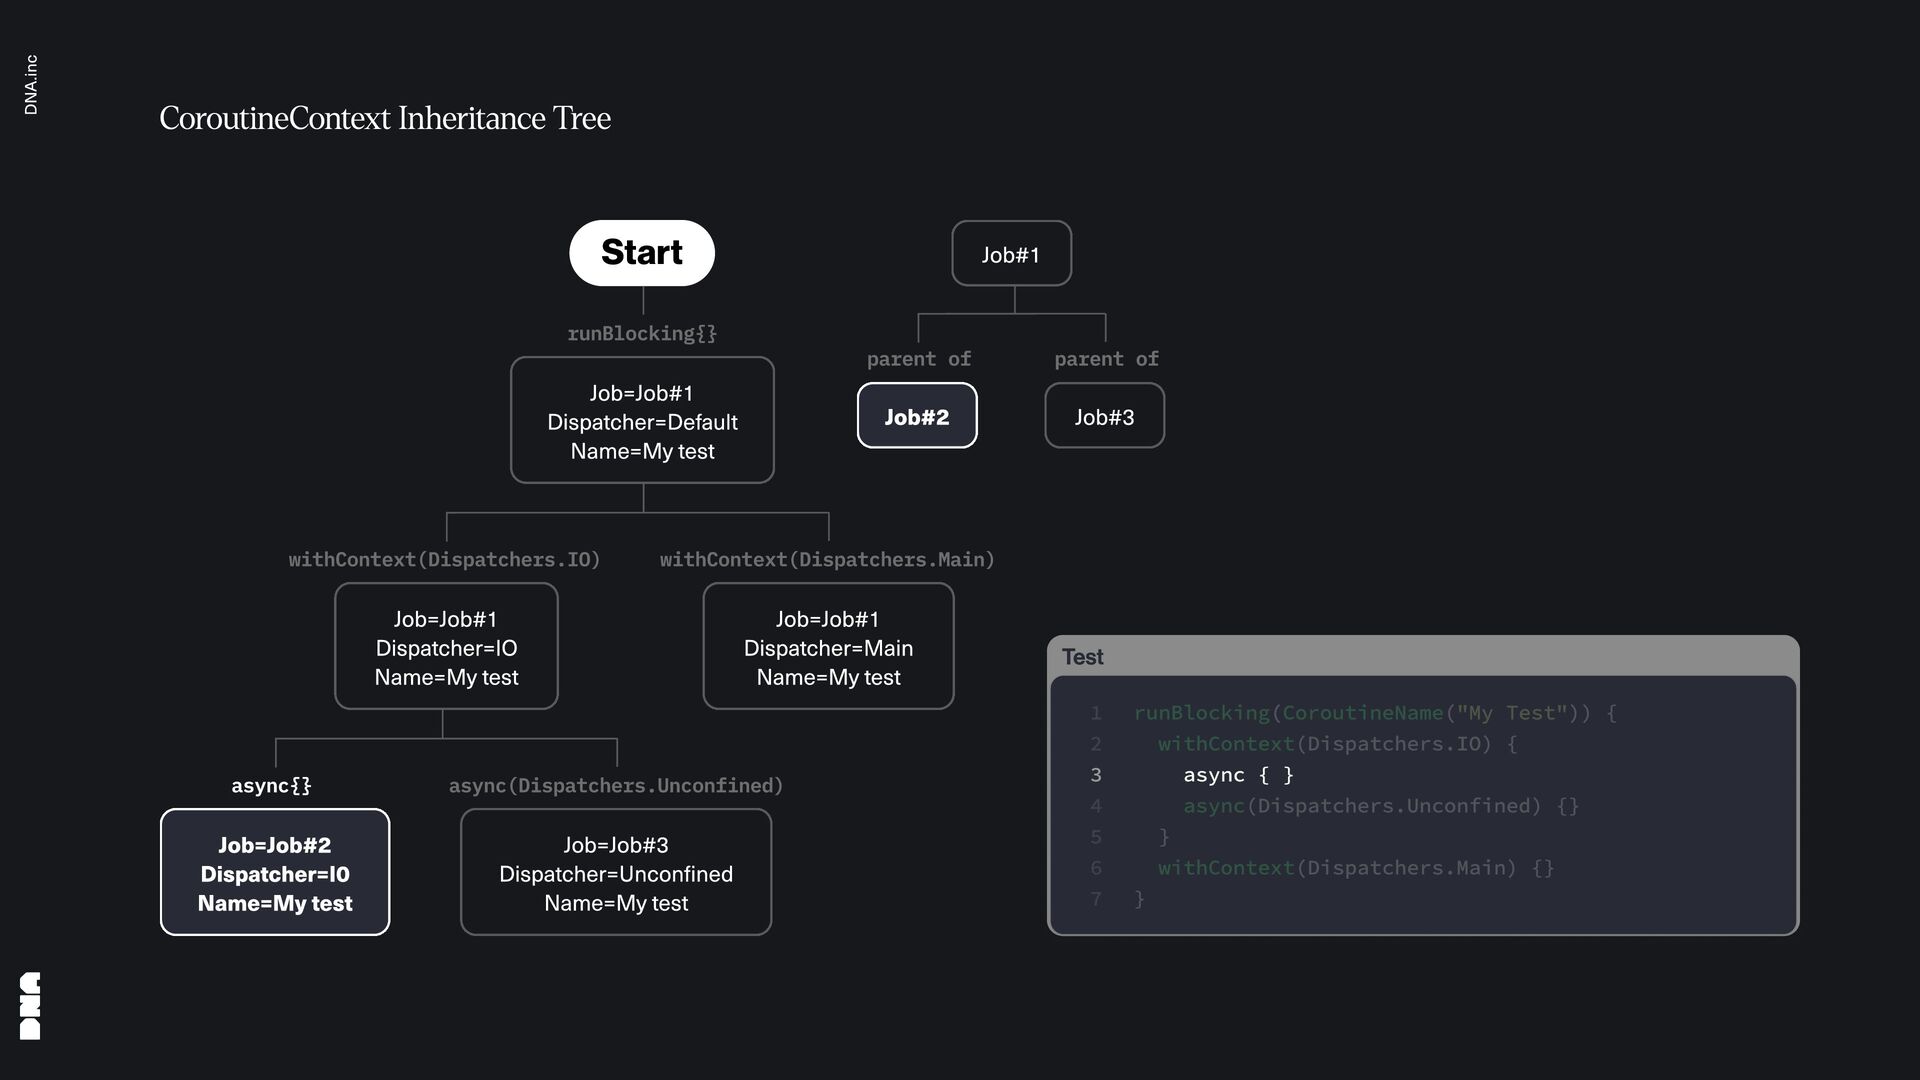Select the Dispatcher=IO Job#1 box
The image size is (1920, 1080).
pos(446,647)
